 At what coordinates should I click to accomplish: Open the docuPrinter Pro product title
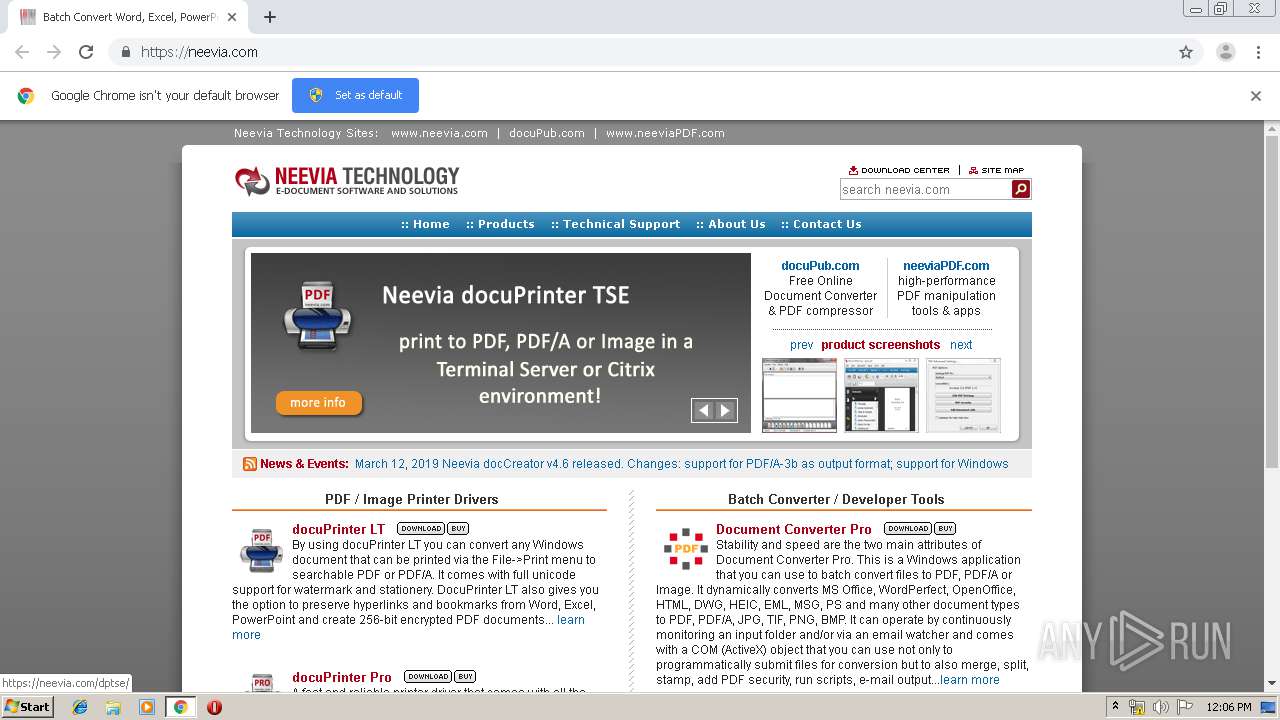pos(342,677)
